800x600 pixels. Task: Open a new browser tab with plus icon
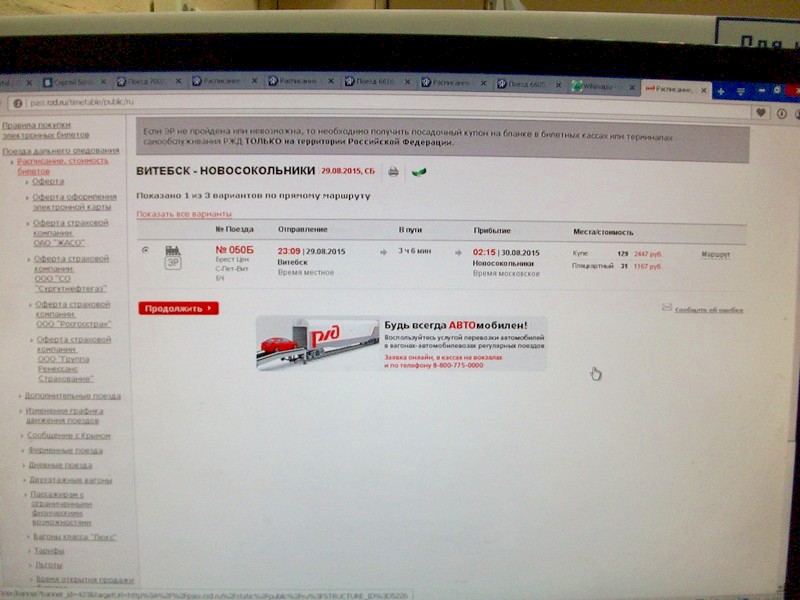720,90
